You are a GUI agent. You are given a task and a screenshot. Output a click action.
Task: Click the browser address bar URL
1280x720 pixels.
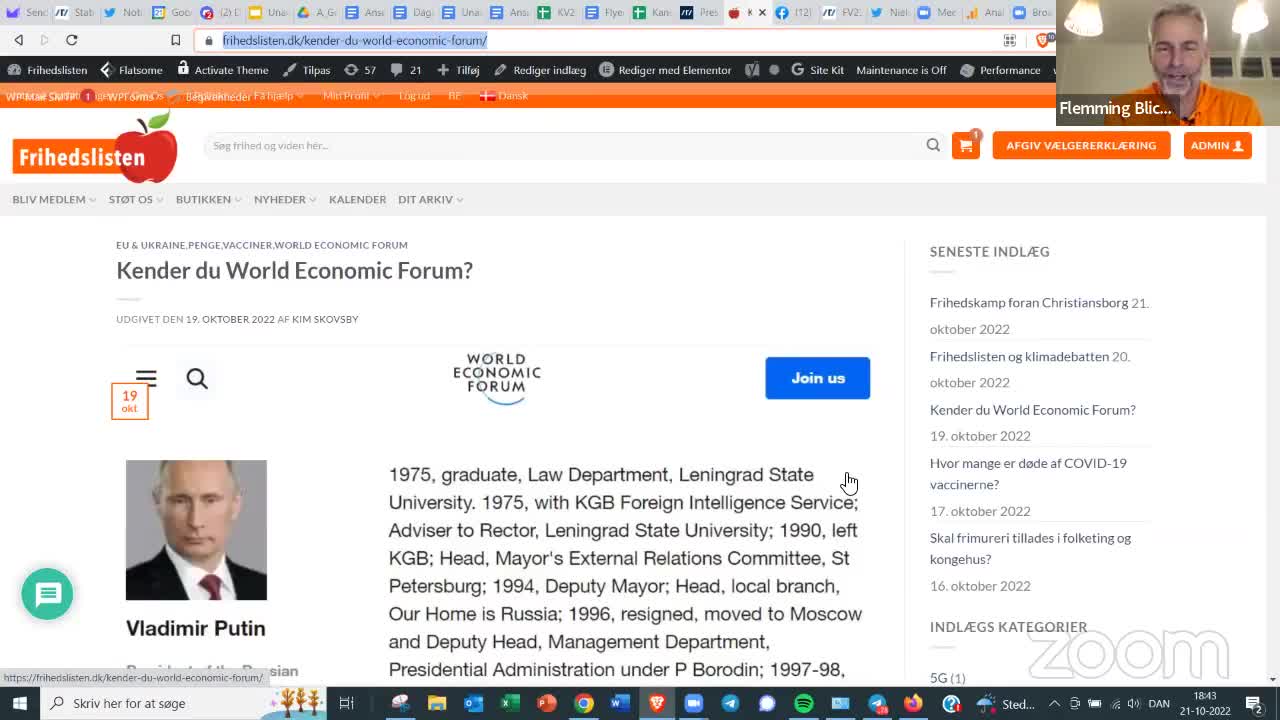354,40
